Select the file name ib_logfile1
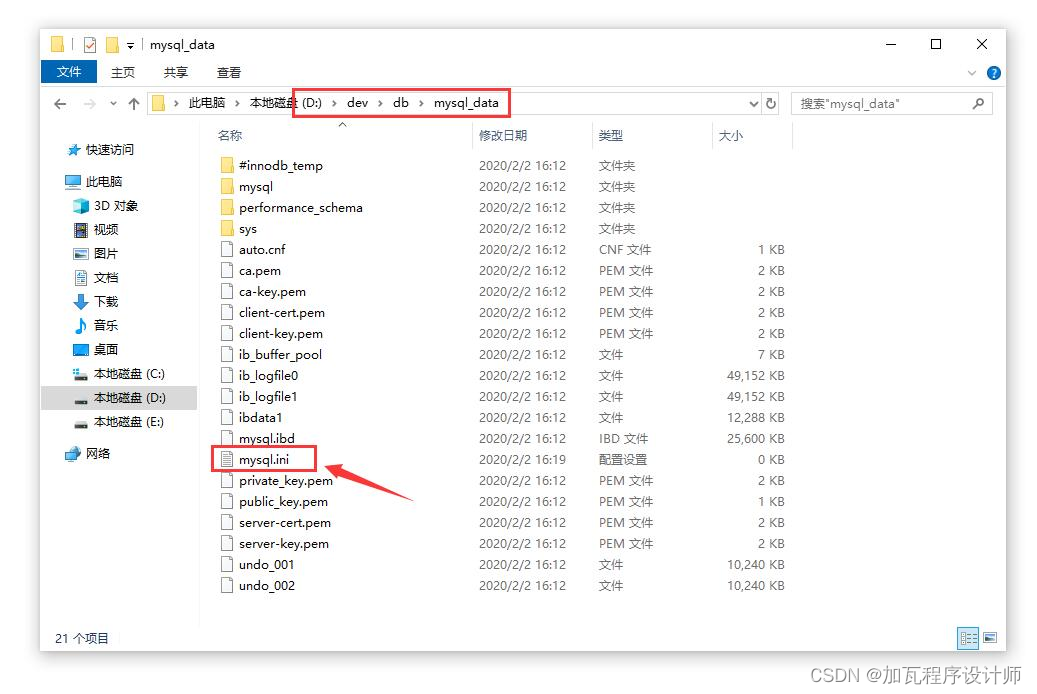The height and width of the screenshot is (694, 1037). (268, 396)
